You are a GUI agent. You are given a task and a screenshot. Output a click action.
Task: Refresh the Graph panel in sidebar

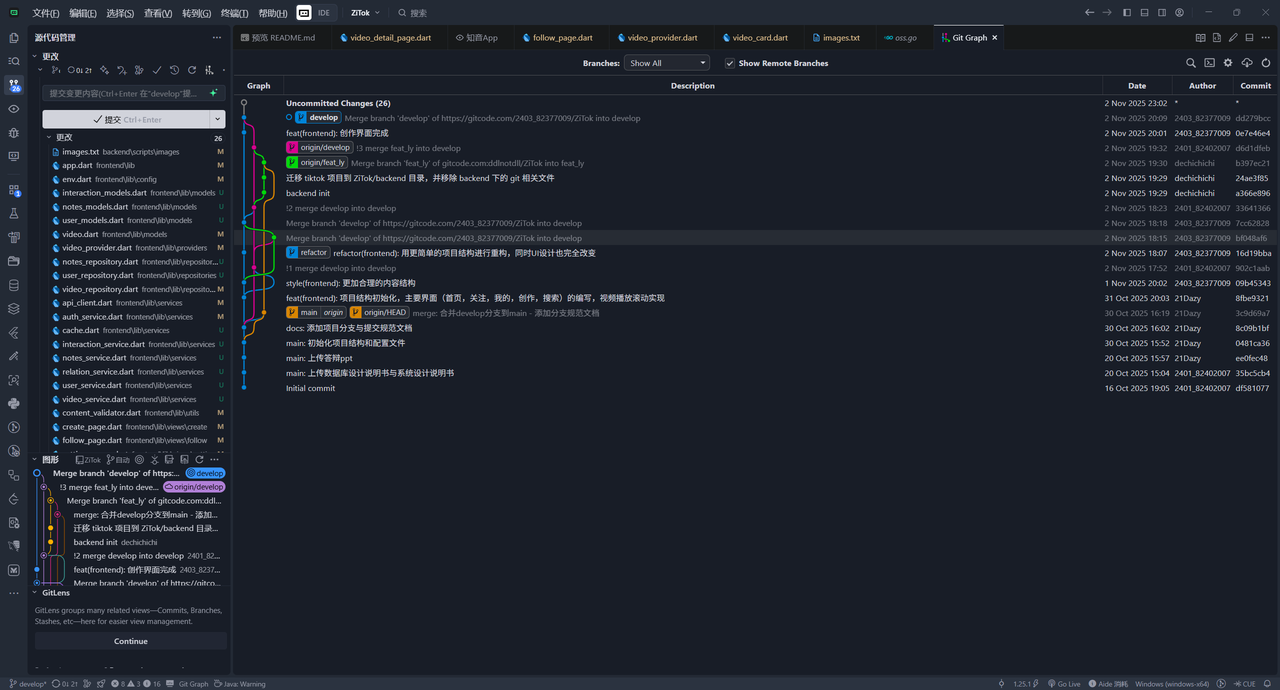(199, 460)
